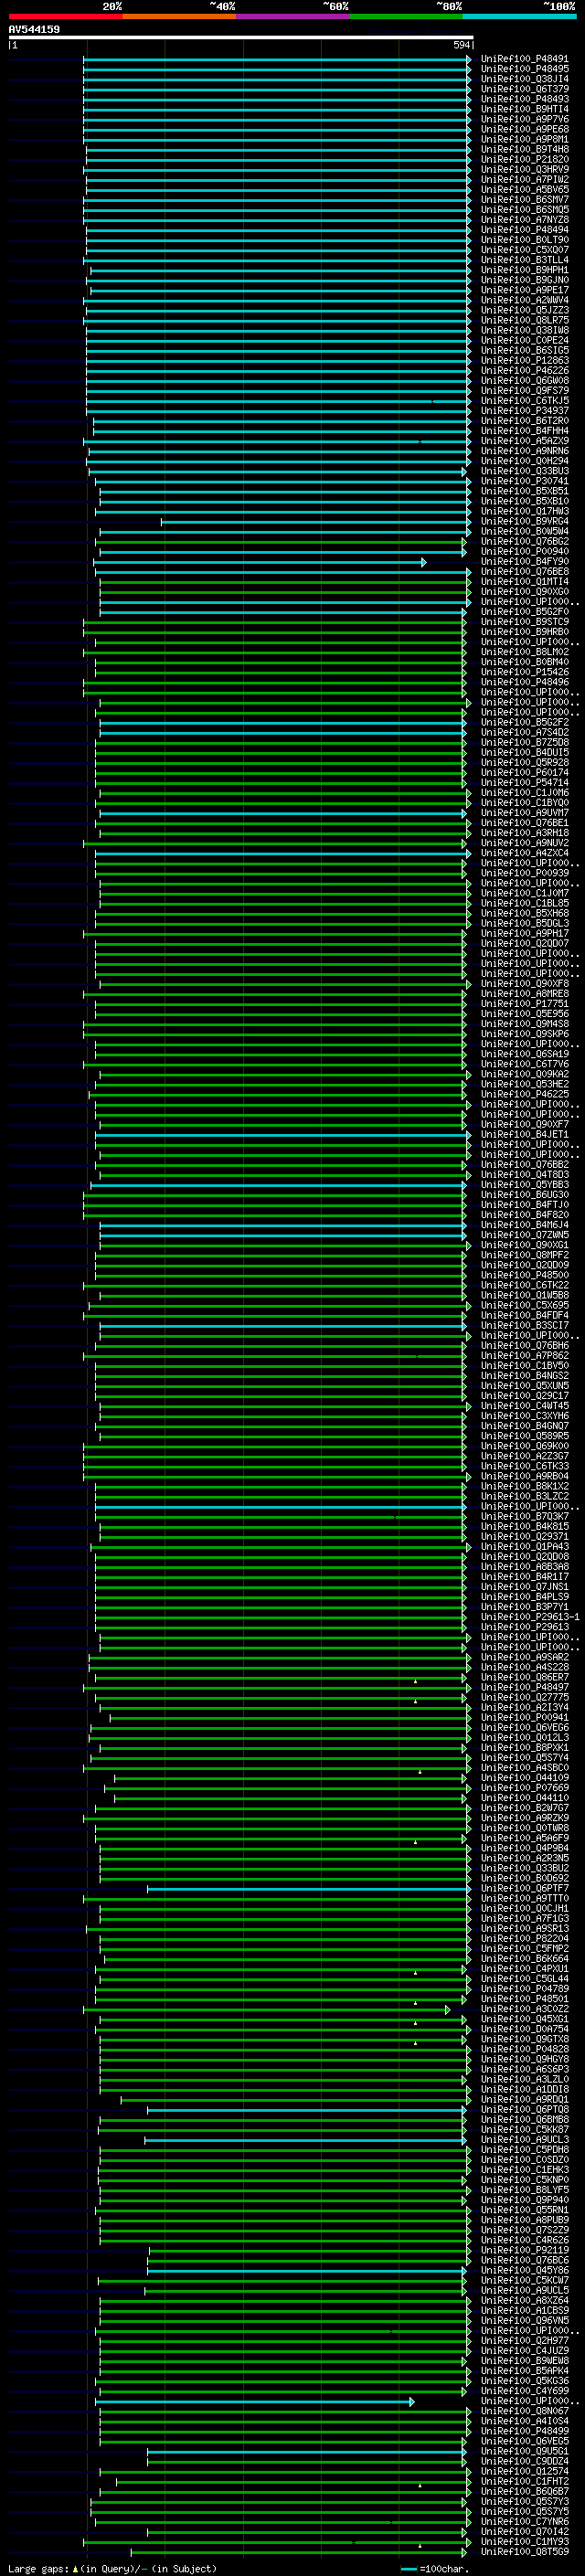Click label UniRef100_O44109

point(524,1778)
